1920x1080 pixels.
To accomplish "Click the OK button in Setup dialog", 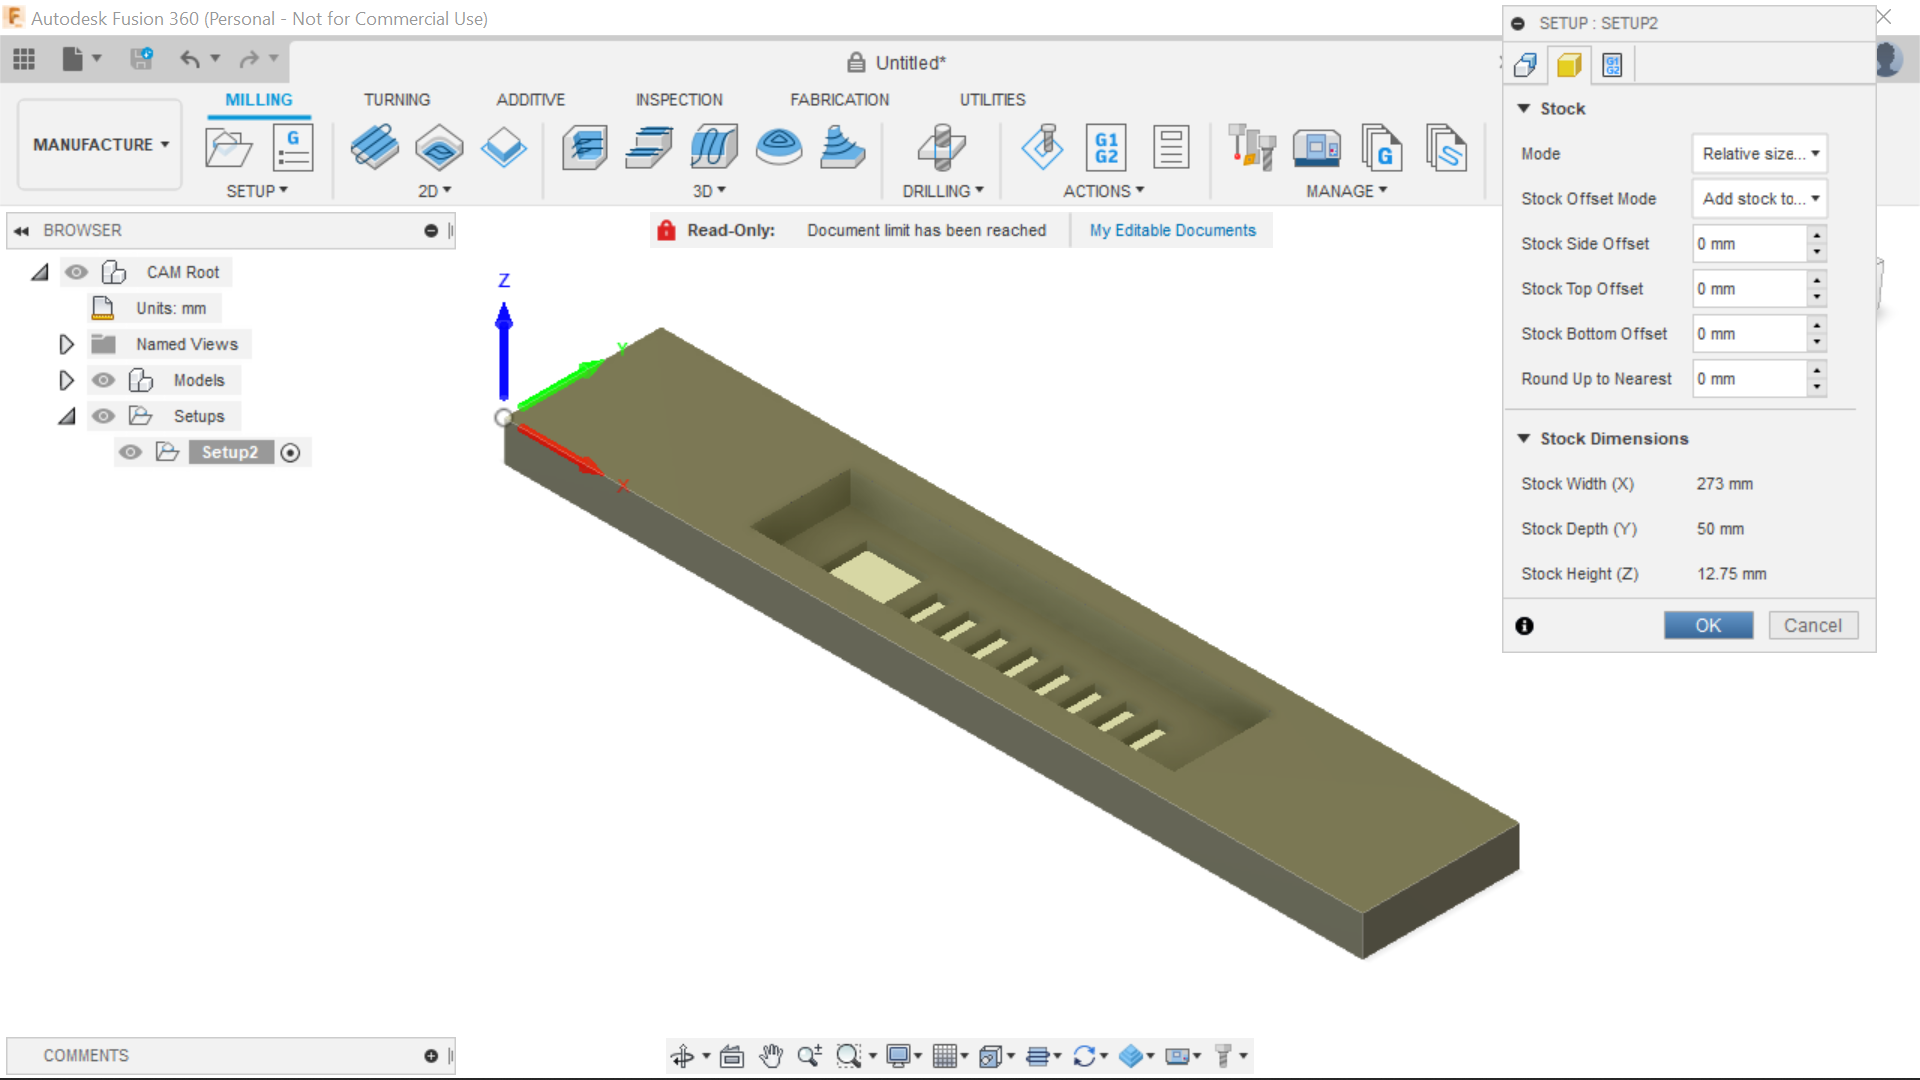I will pyautogui.click(x=1708, y=625).
